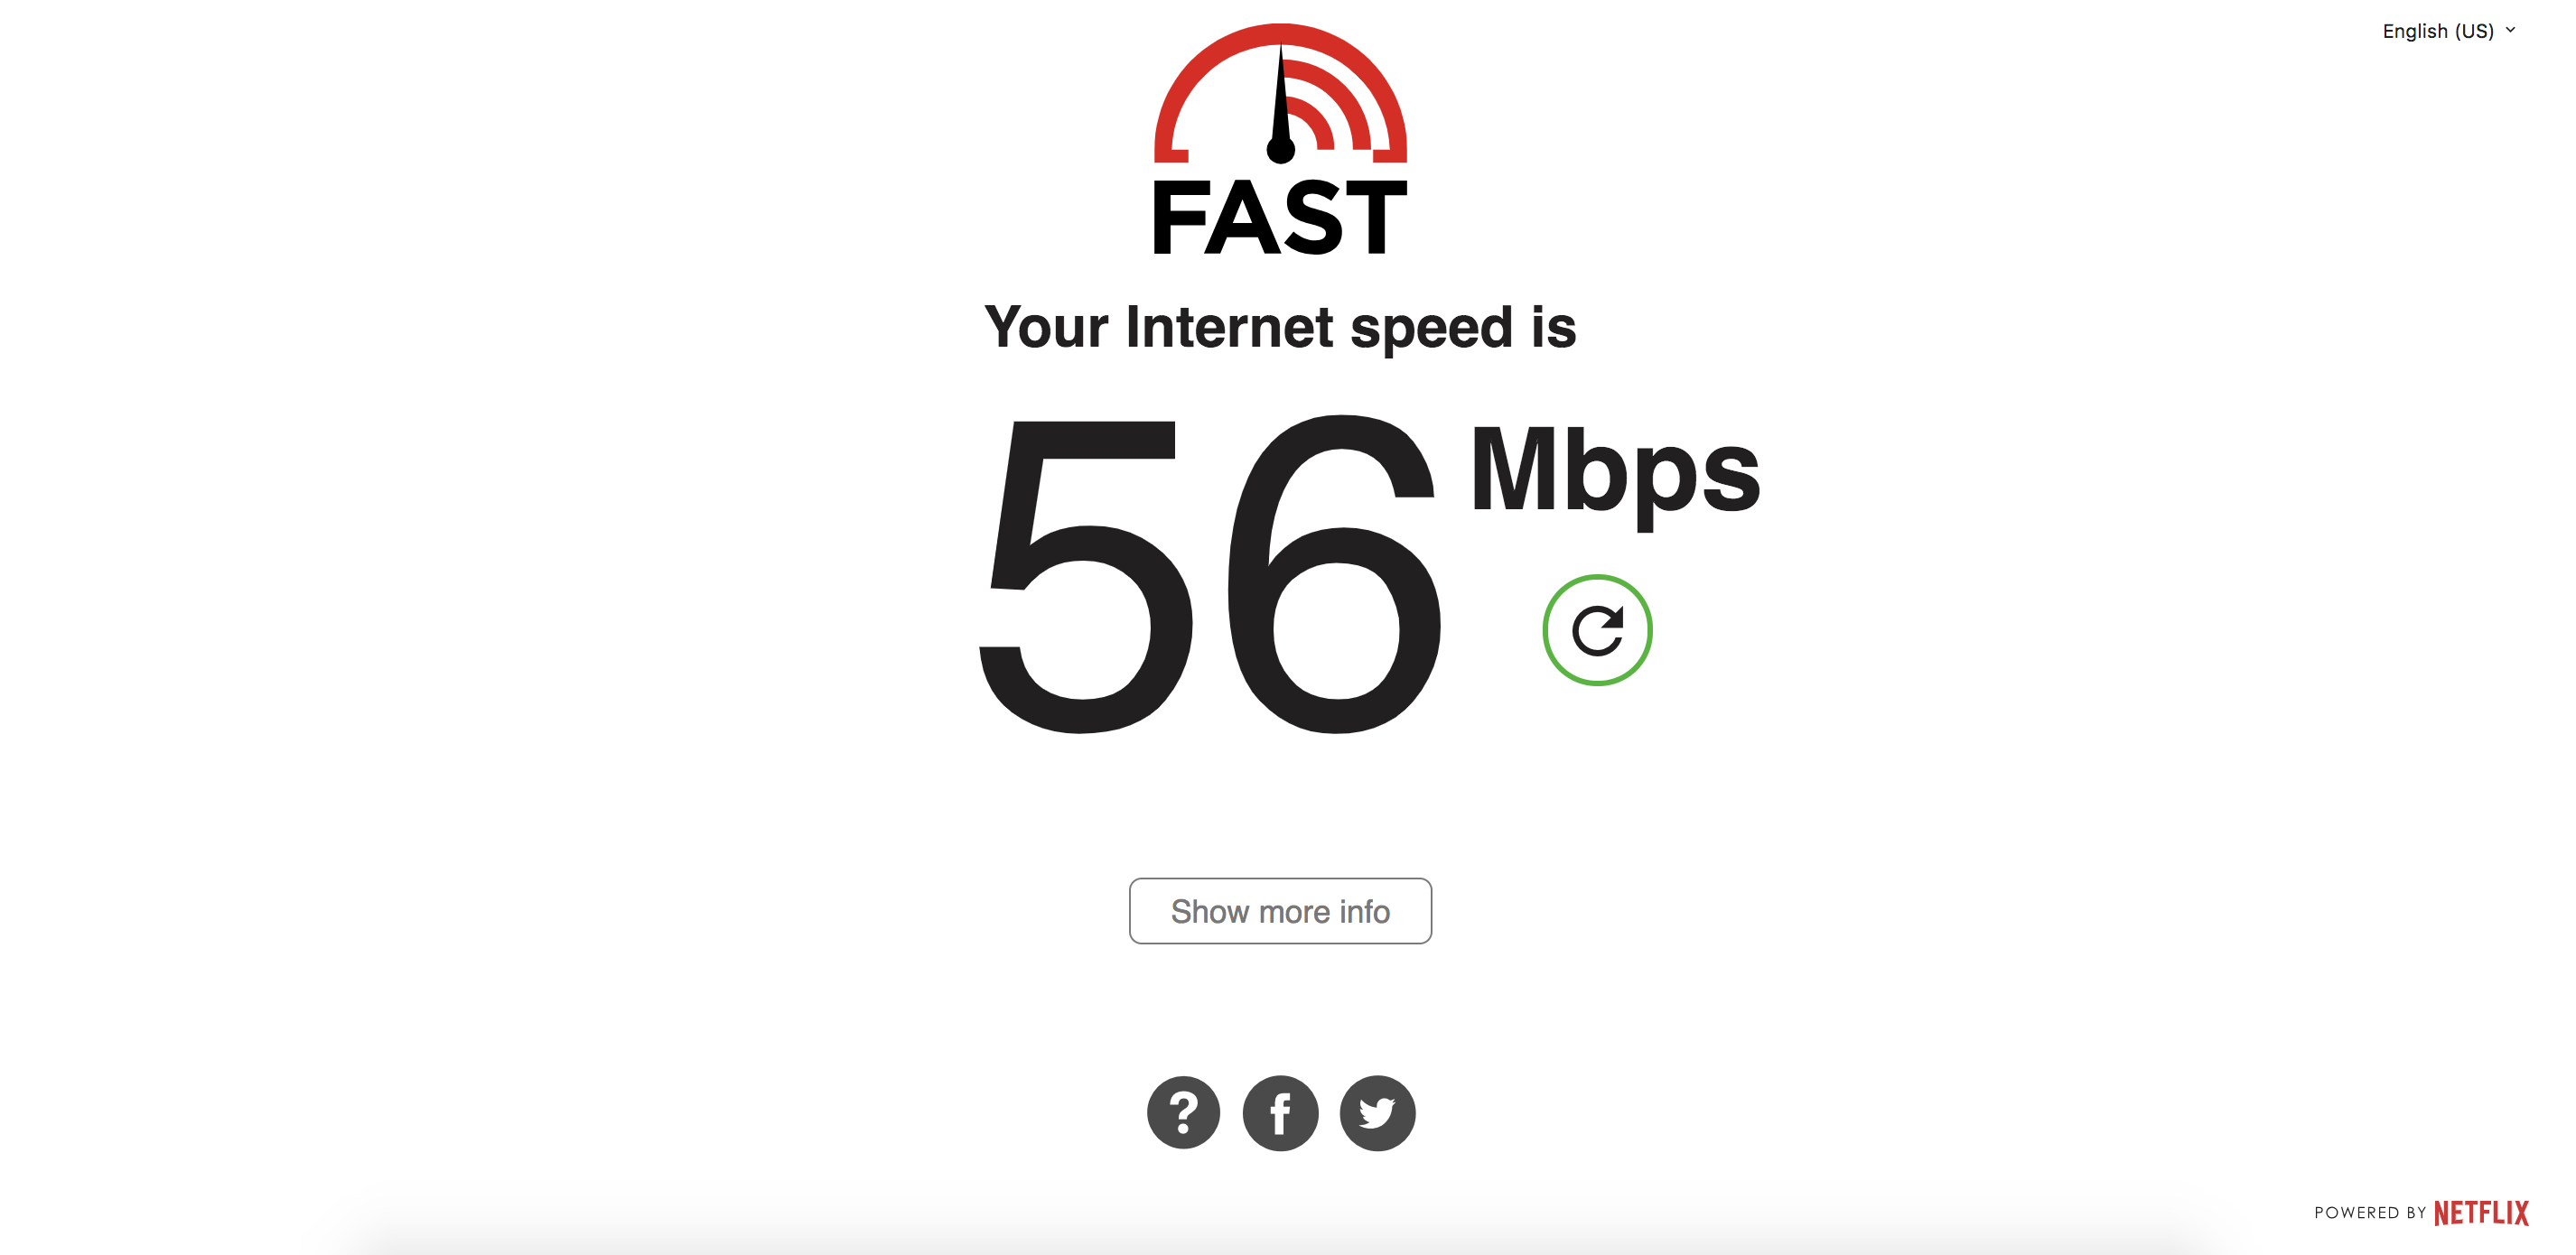The image size is (2576, 1255).
Task: Expand details with Show more info
Action: coord(1280,910)
